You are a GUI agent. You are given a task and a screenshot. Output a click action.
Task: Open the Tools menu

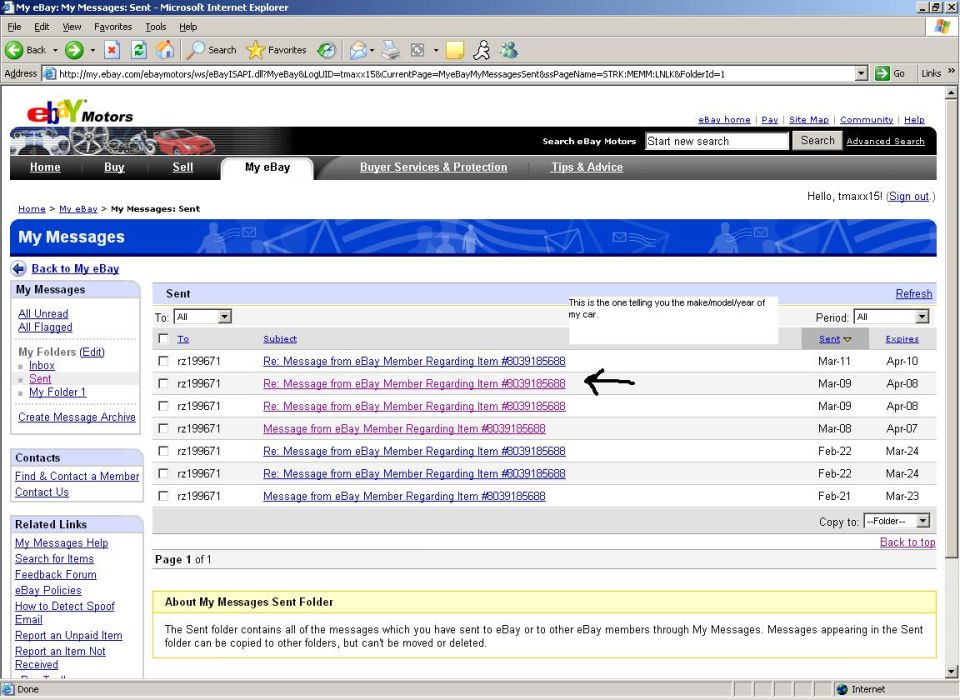[156, 27]
